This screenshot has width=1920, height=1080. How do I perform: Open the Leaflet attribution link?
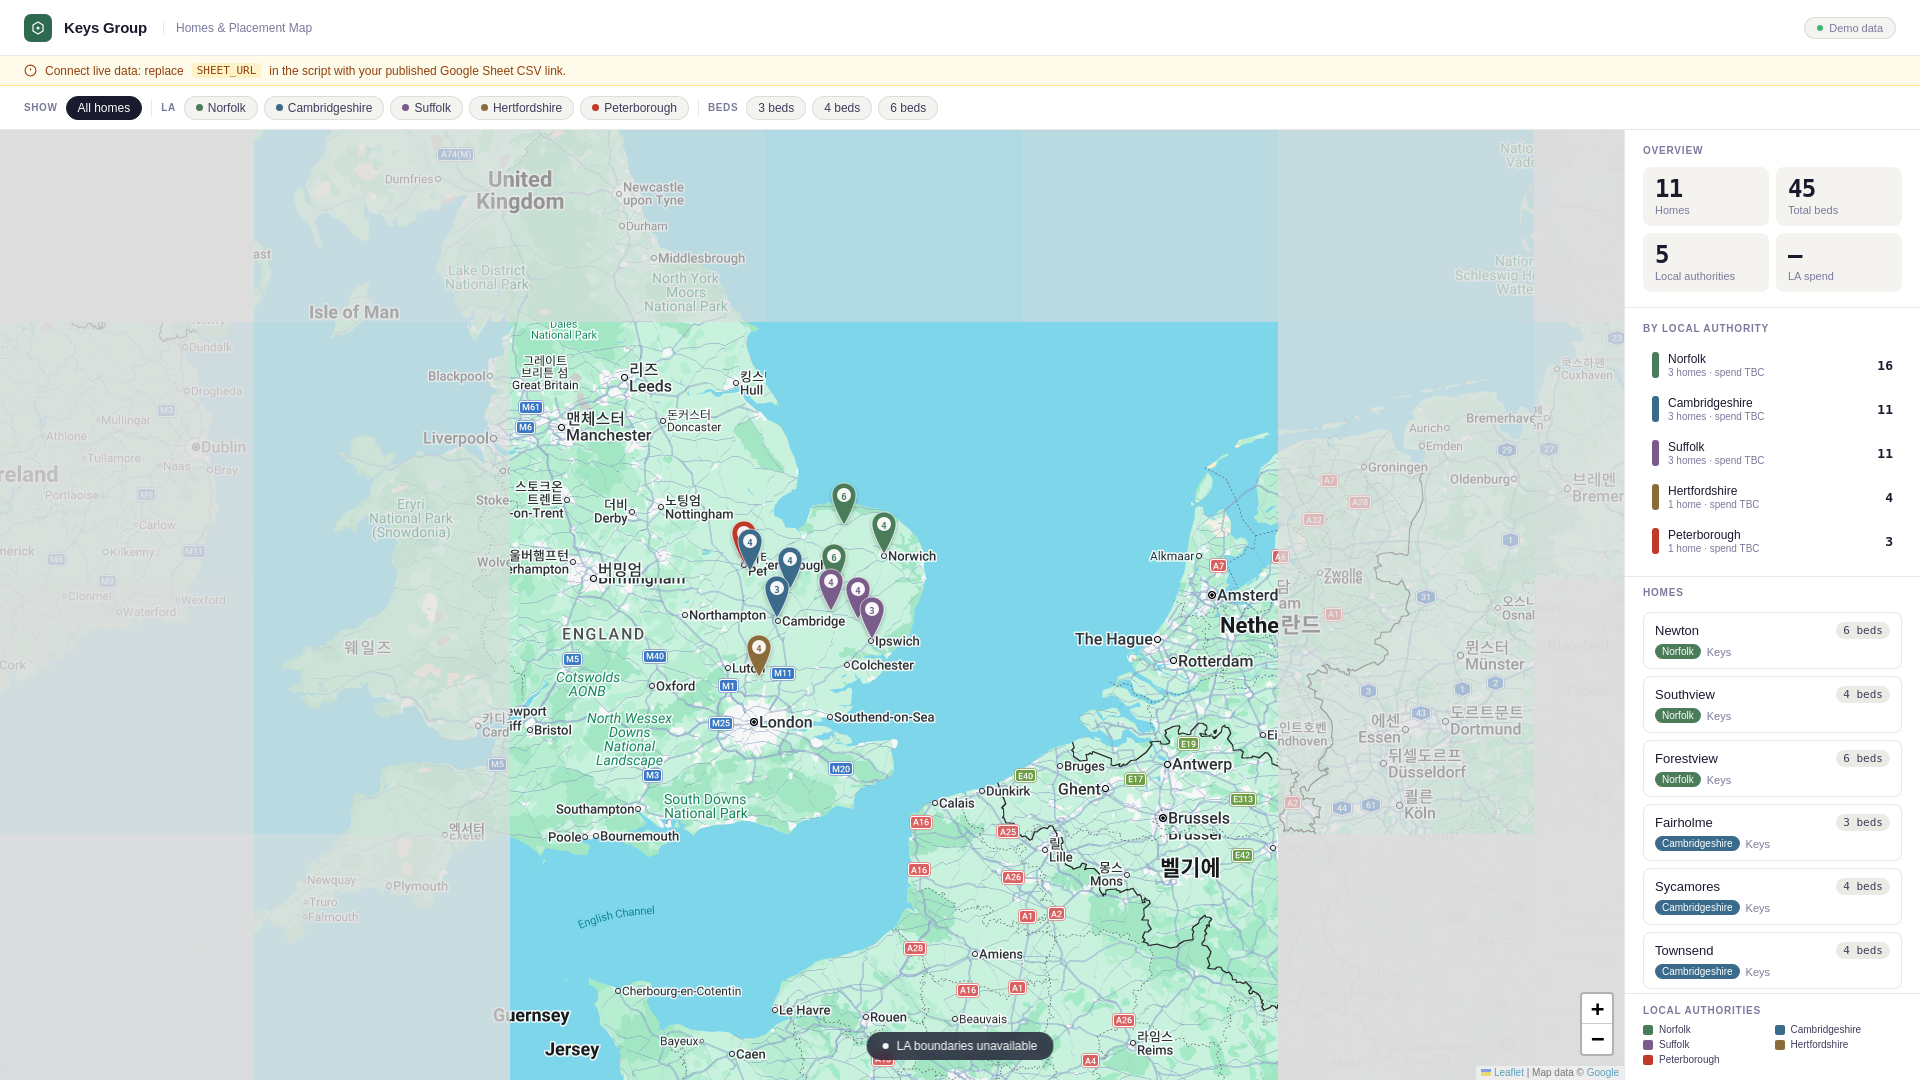[1509, 1072]
